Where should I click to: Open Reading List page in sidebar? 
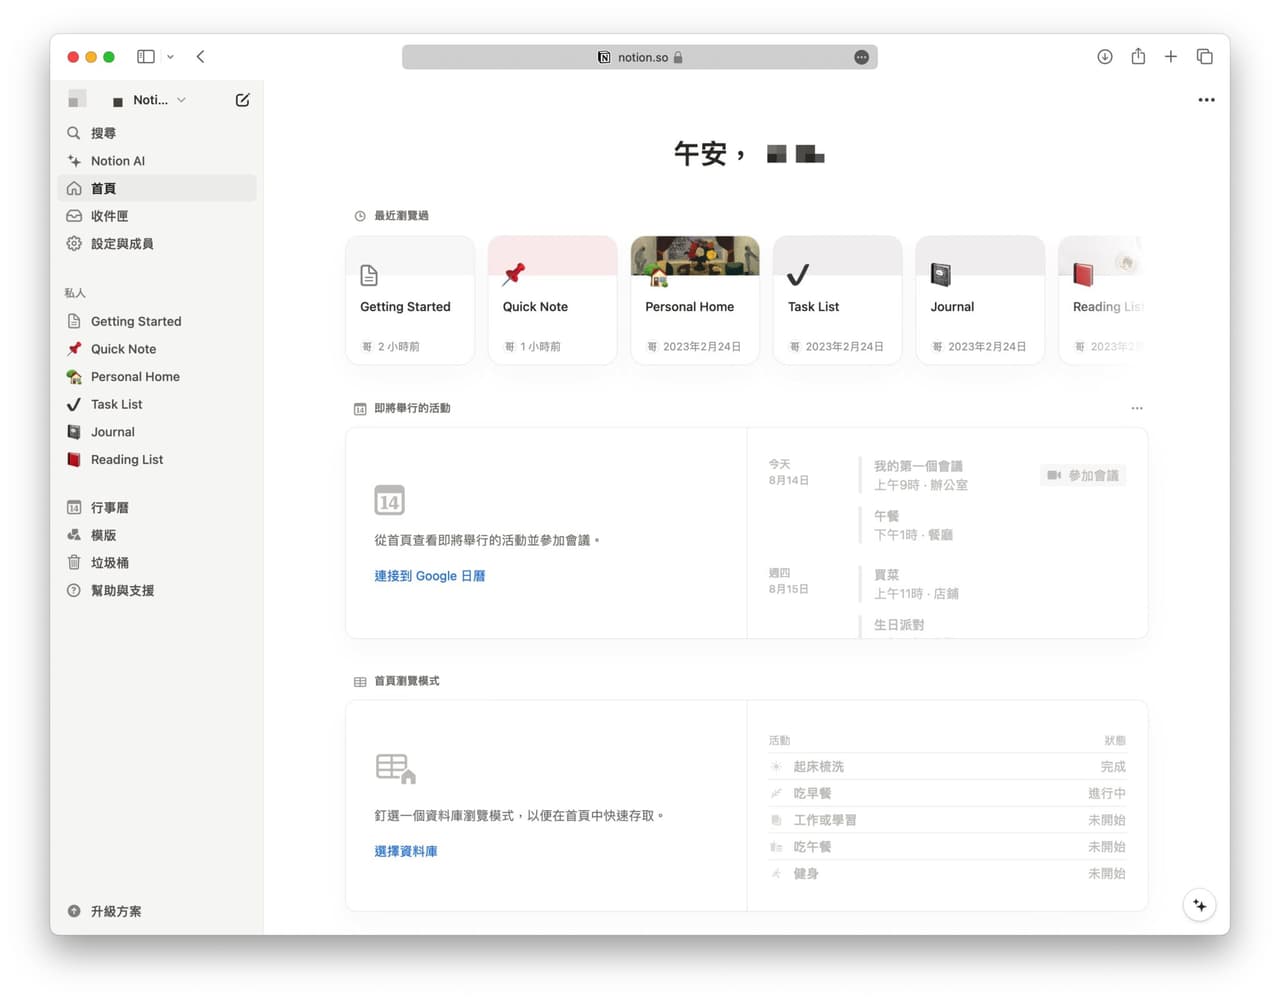[126, 460]
